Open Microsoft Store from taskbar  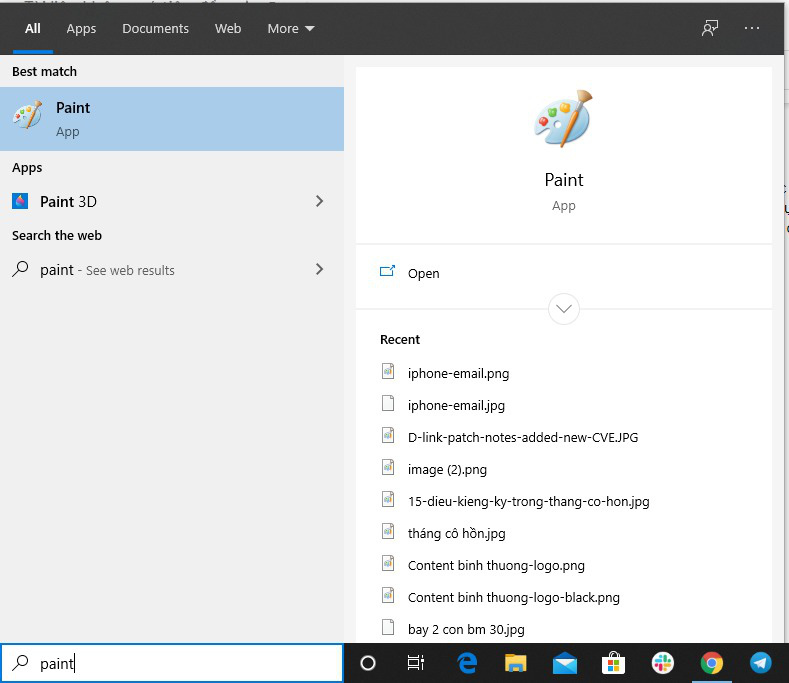coord(614,663)
